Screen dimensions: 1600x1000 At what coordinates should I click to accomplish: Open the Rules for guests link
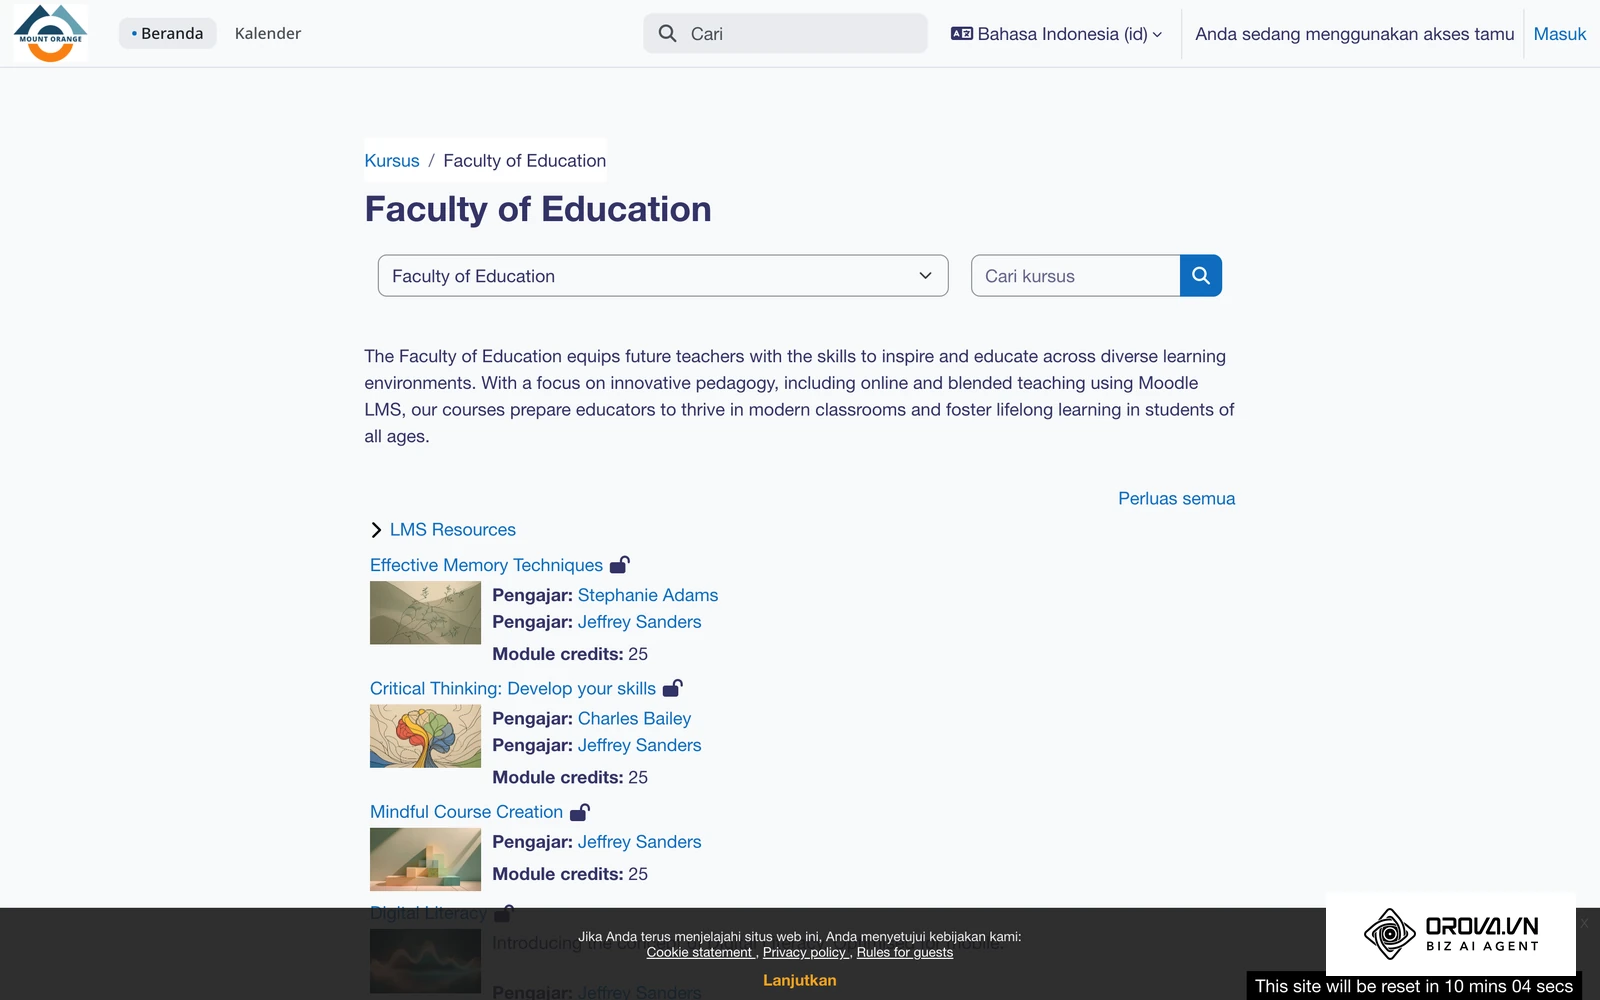coord(905,952)
